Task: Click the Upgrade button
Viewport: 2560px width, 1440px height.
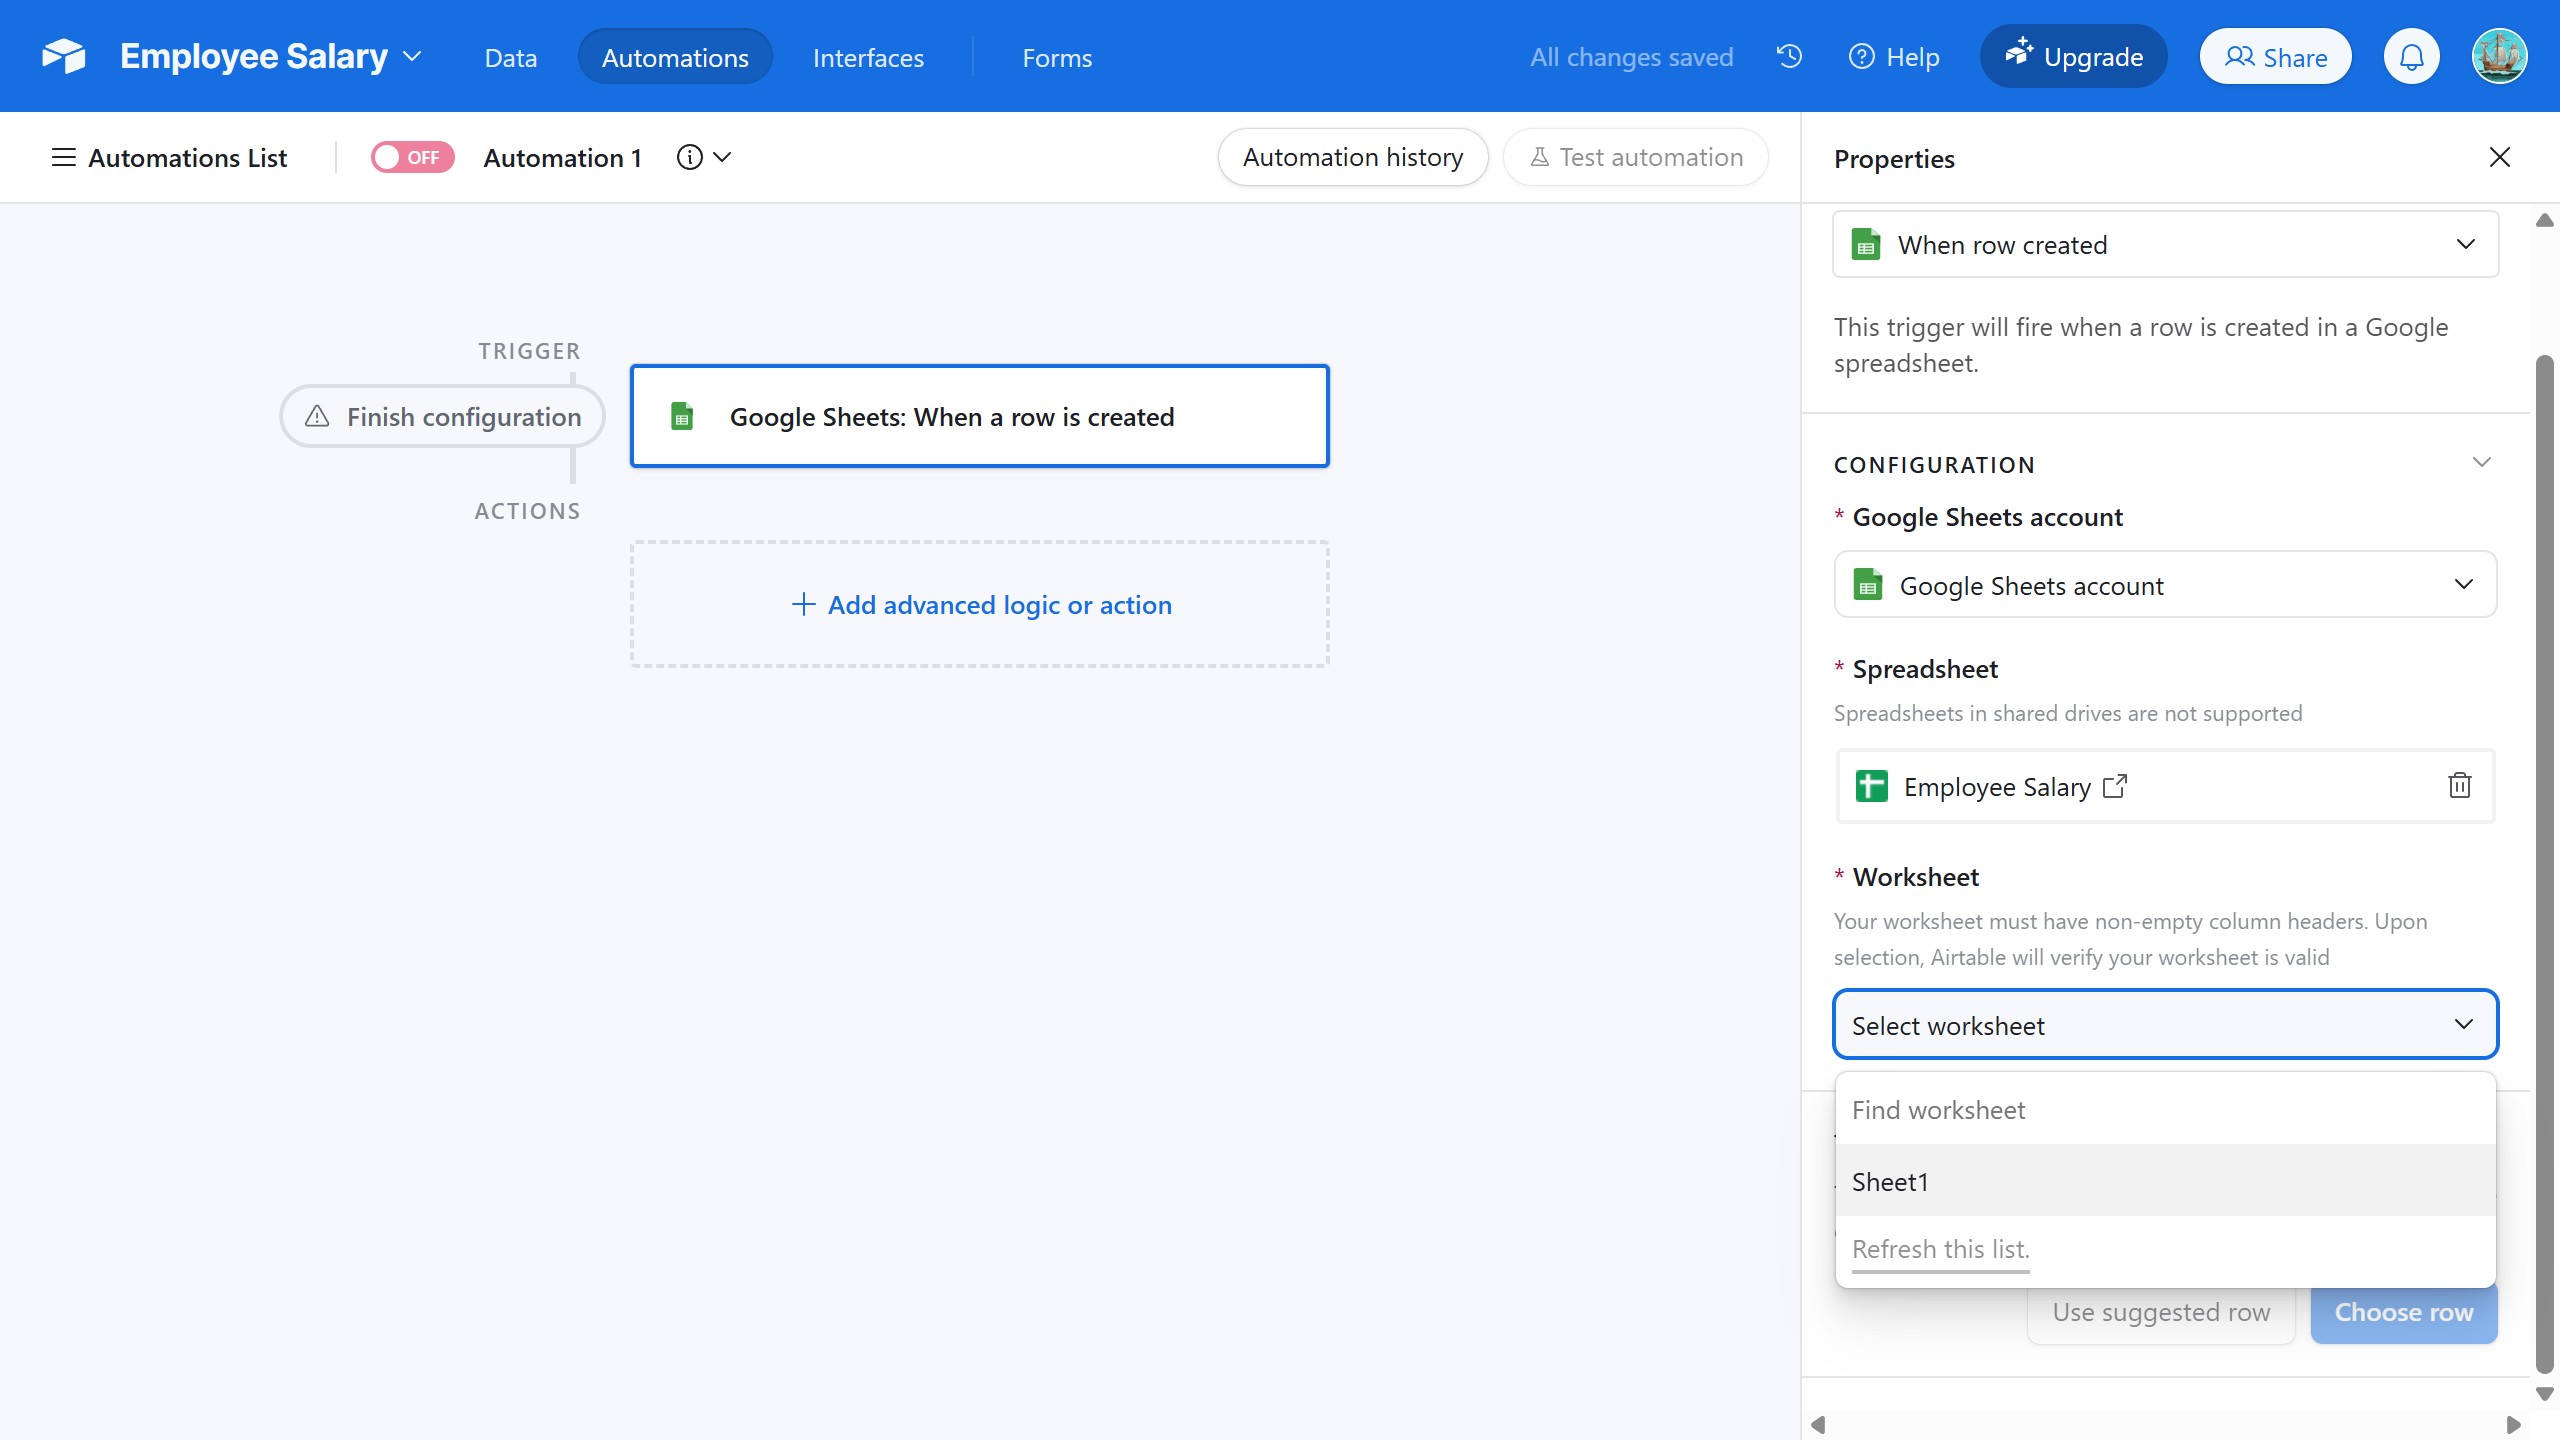Action: [x=2073, y=57]
